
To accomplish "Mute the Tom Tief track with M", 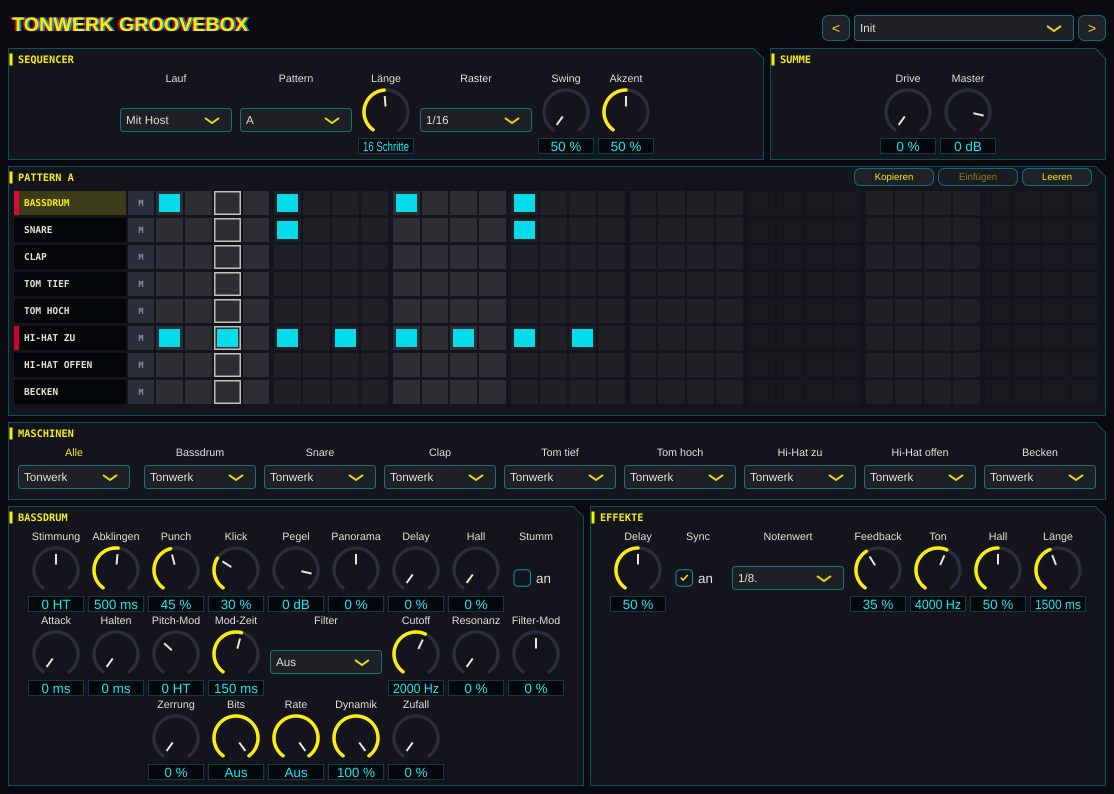I will 141,284.
